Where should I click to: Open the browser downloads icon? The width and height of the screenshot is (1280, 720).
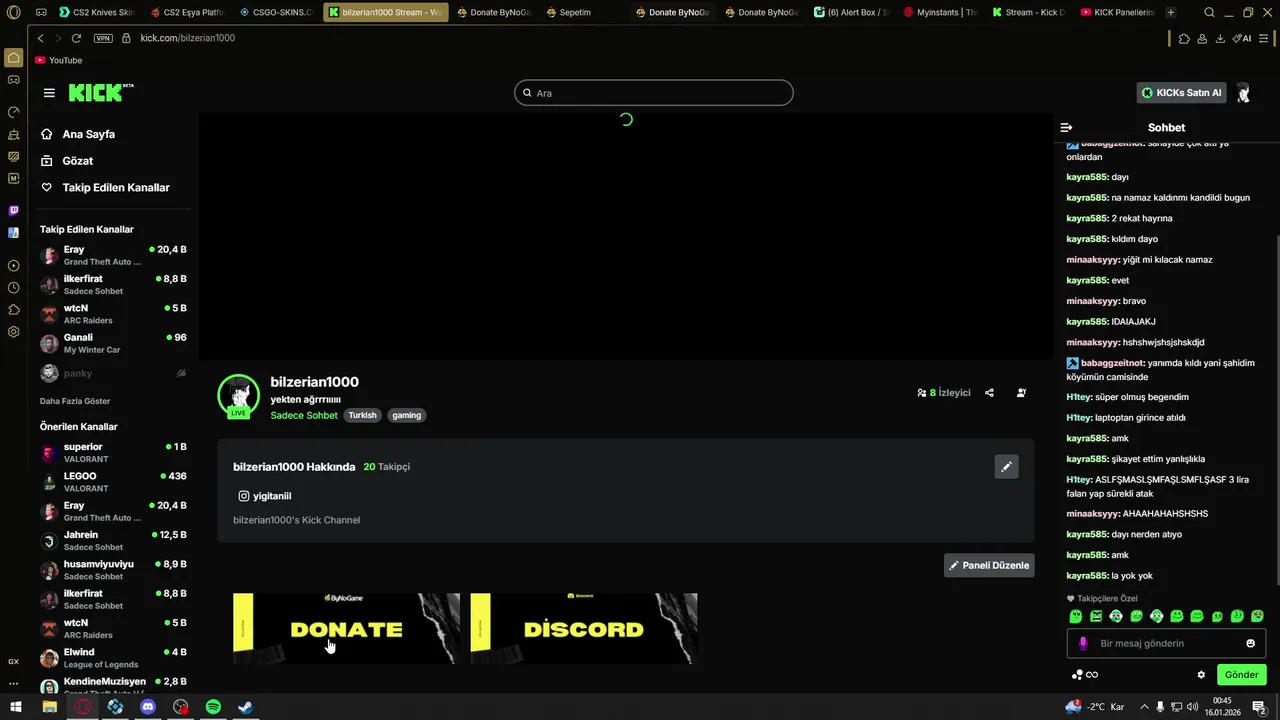click(x=1220, y=38)
